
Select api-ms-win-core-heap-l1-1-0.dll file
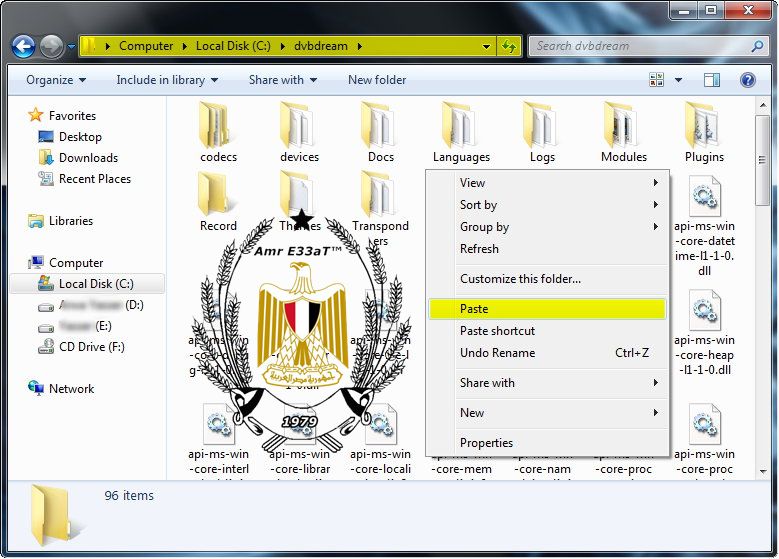pos(704,333)
